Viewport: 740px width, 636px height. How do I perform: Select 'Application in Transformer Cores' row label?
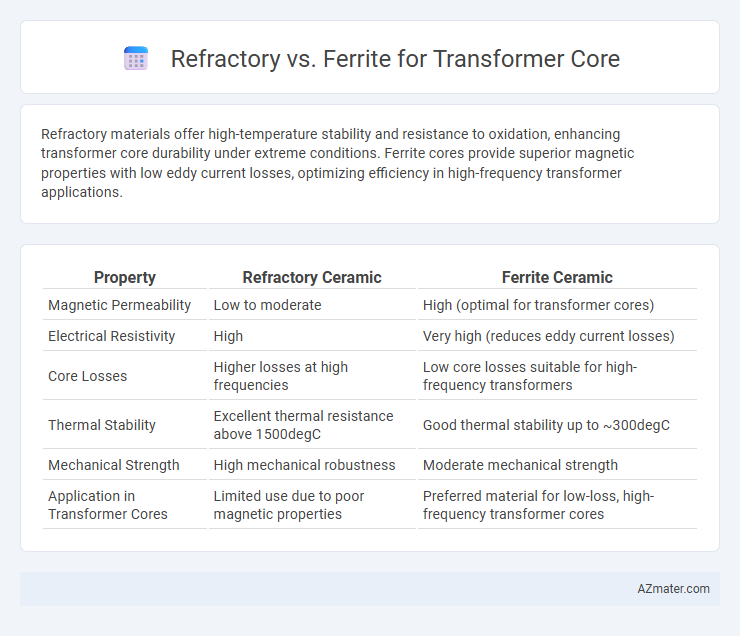coord(108,505)
